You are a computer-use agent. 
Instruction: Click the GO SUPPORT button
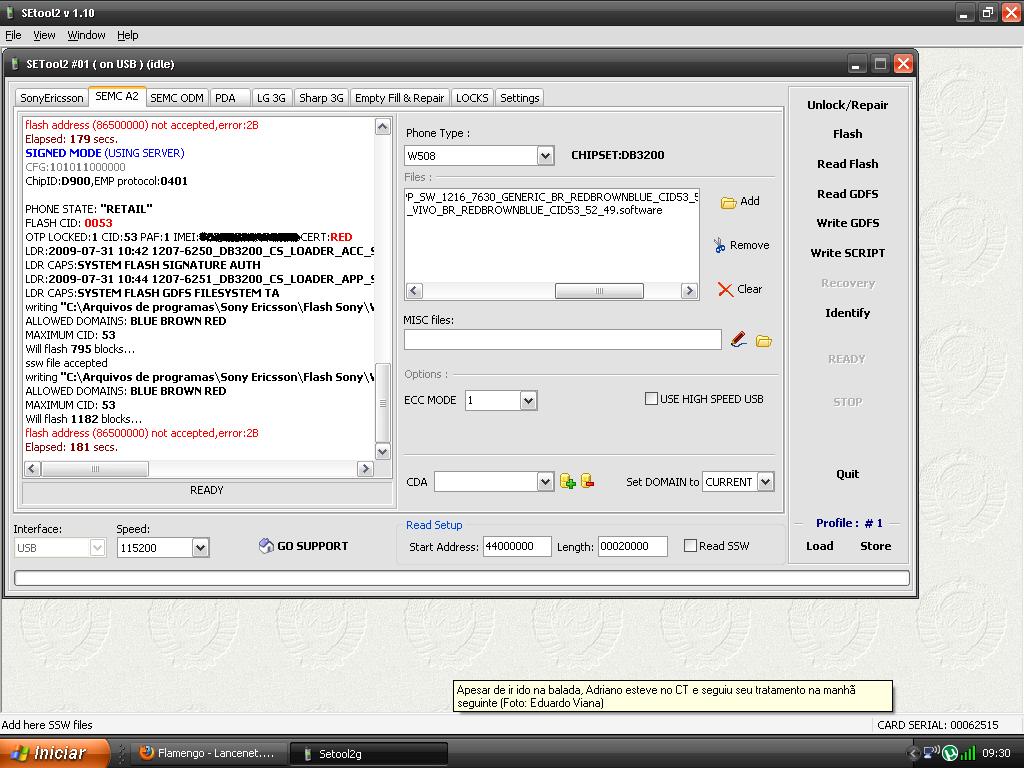[304, 546]
